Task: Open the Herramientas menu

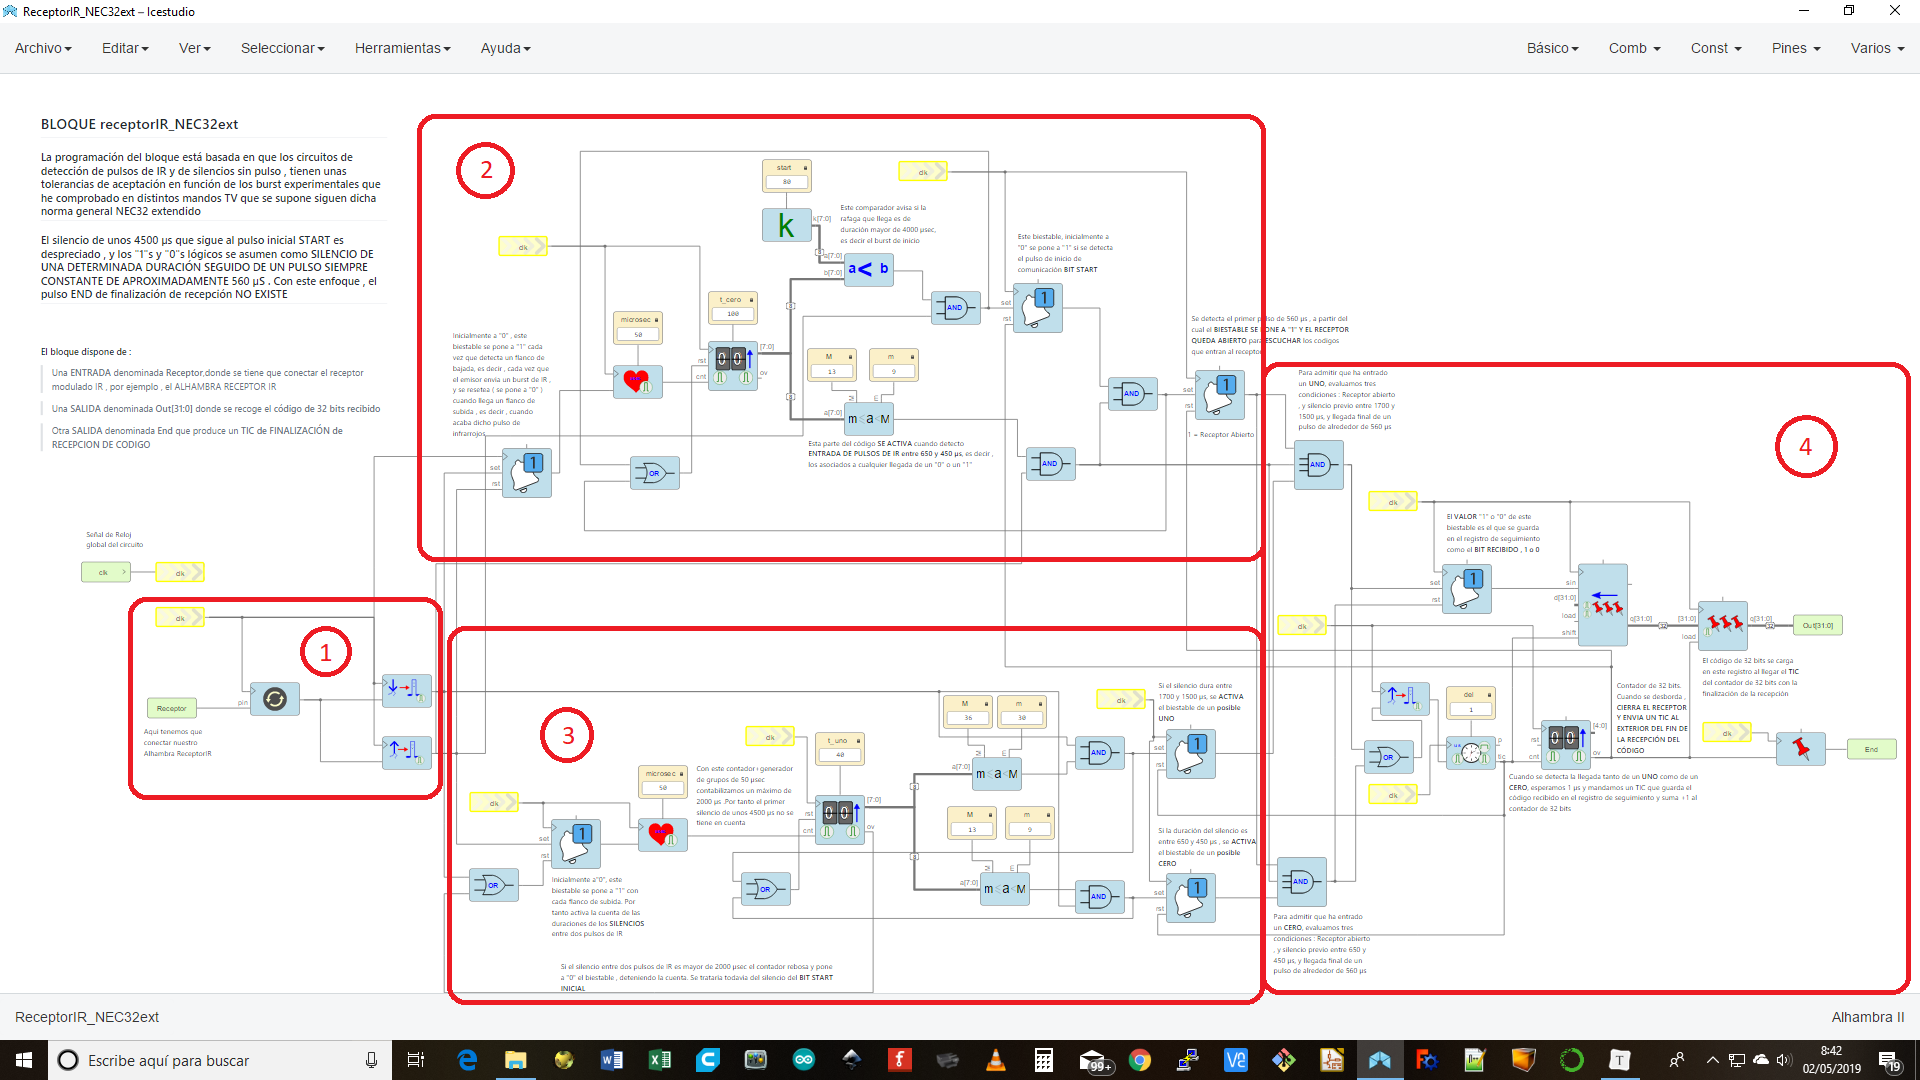Action: tap(402, 48)
